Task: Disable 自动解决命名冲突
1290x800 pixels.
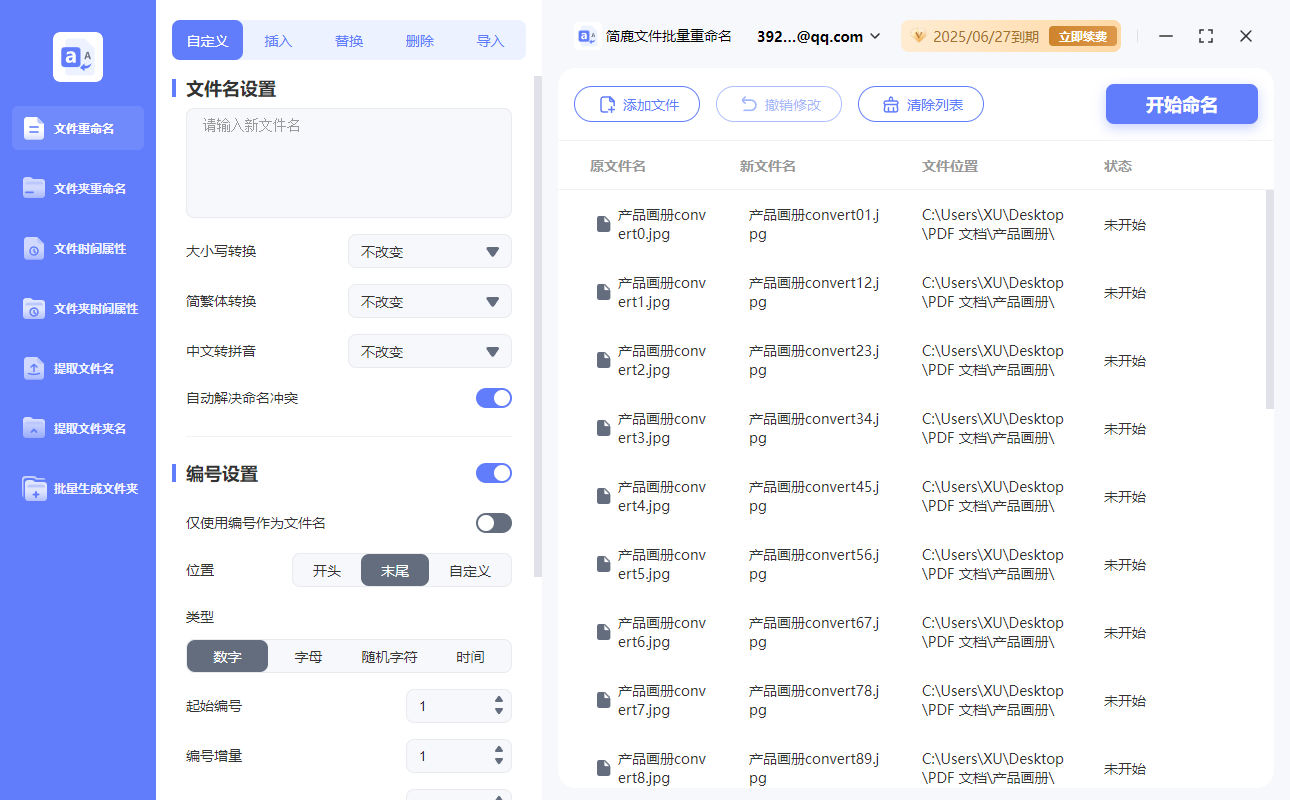Action: (493, 397)
